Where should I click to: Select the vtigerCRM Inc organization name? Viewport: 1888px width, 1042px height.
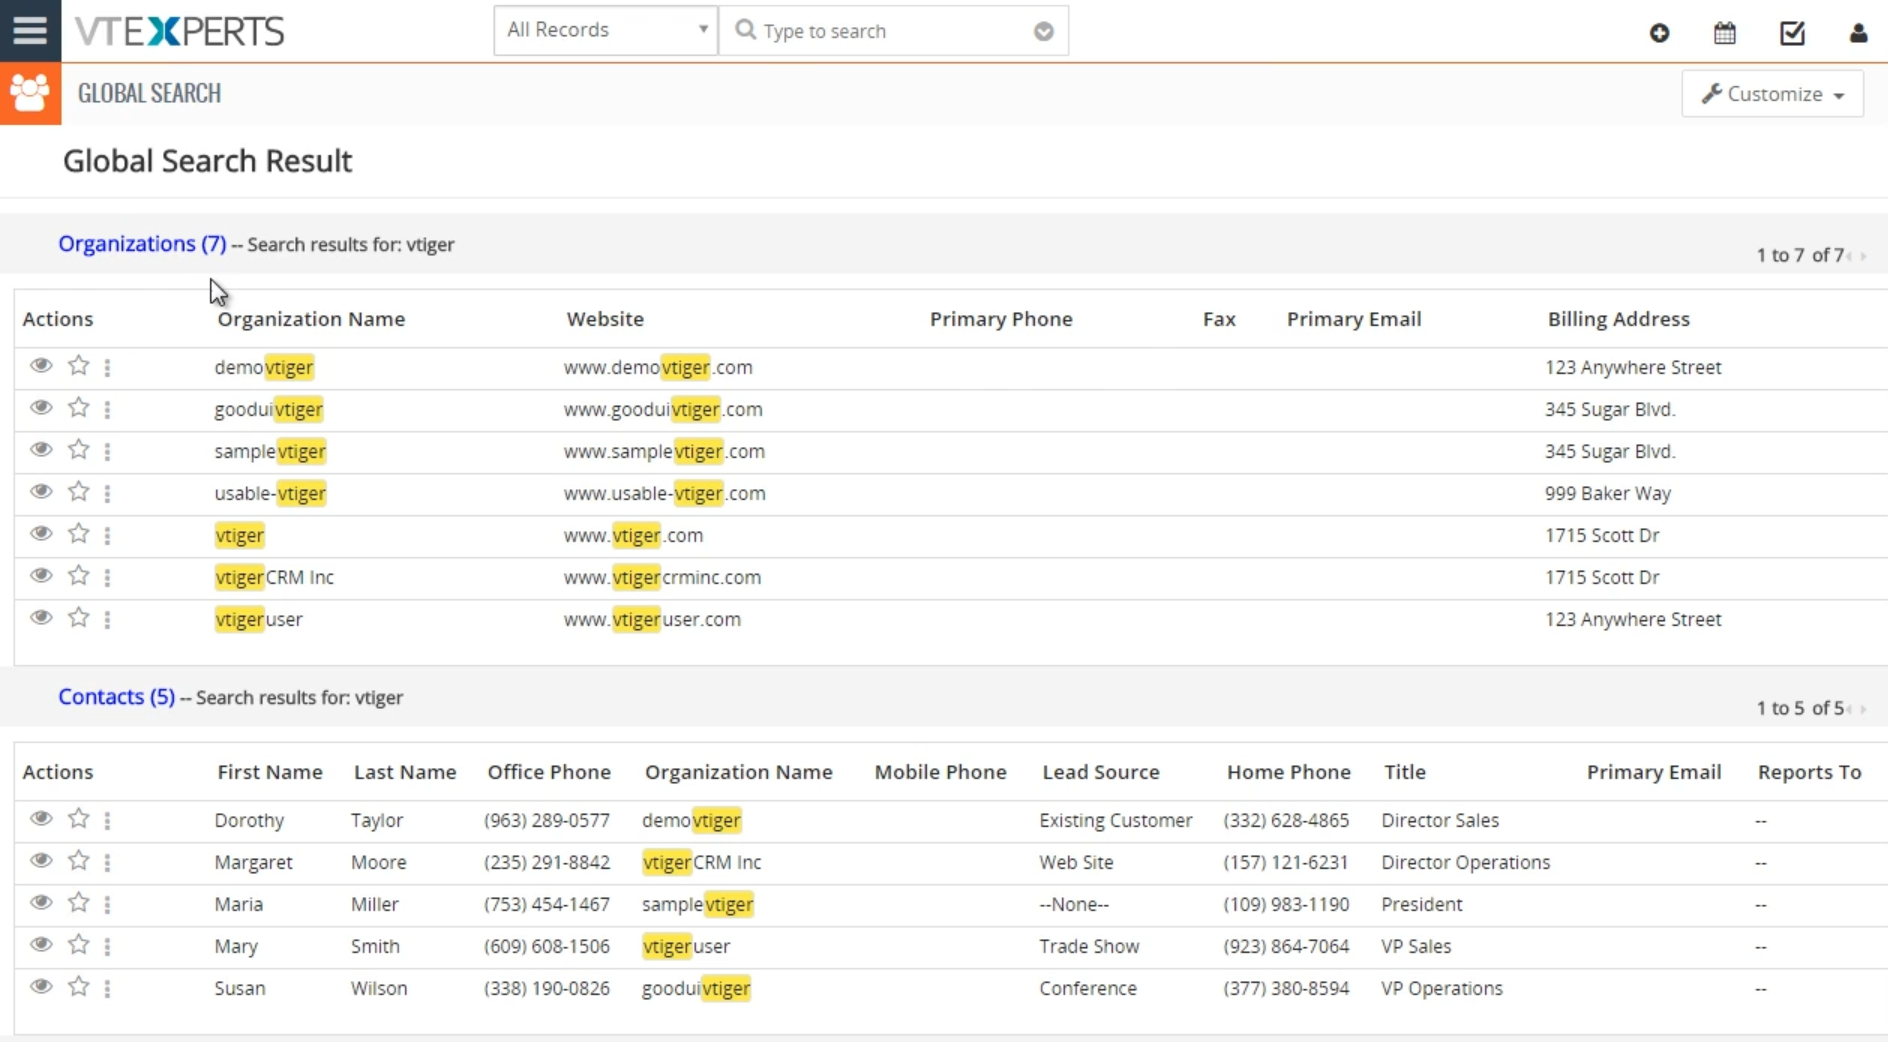[x=274, y=577]
